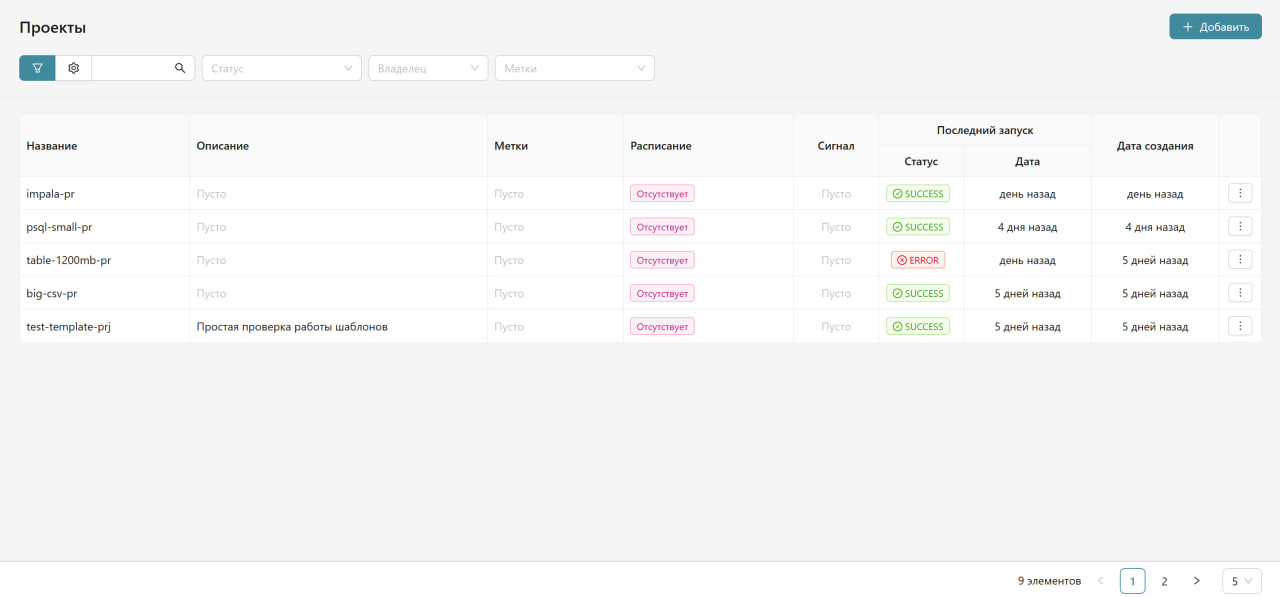The image size is (1280, 597).
Task: Open actions menu for impala-pr
Action: pyautogui.click(x=1240, y=193)
